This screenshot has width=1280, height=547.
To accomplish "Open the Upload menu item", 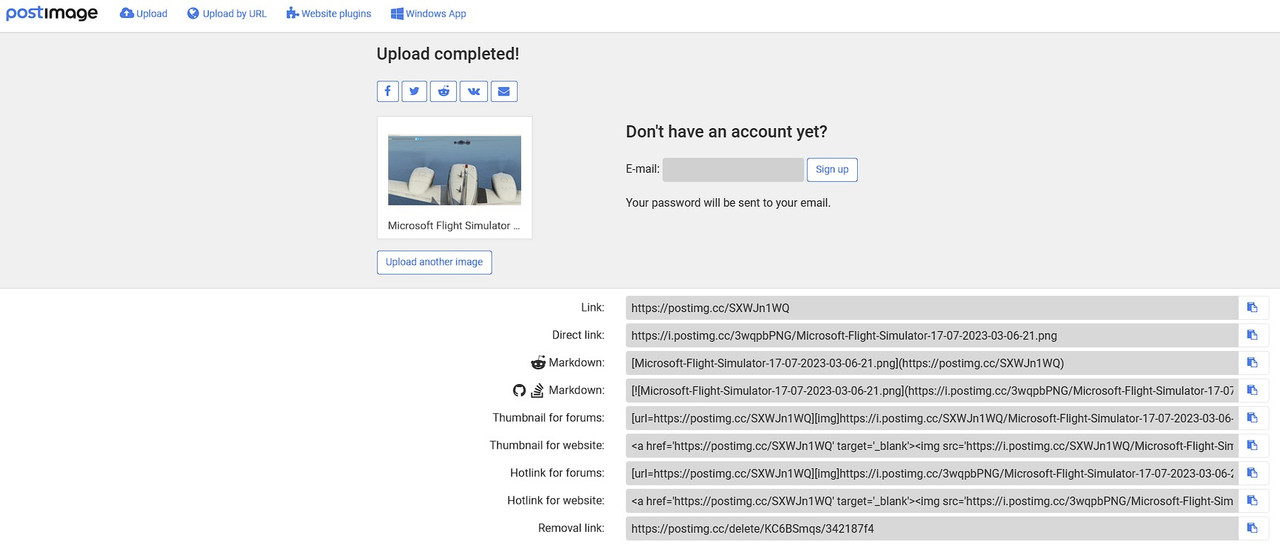I will pos(144,14).
